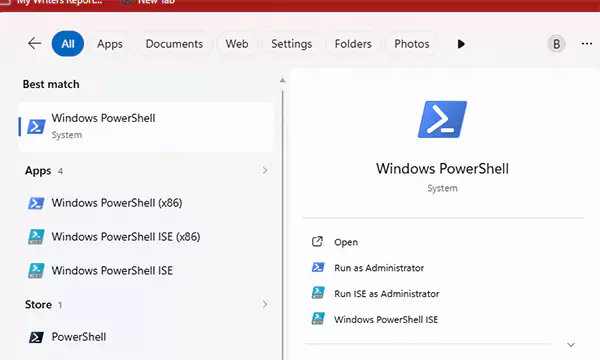Click the Open action icon
Screen dimensions: 600x360
[x=317, y=241]
